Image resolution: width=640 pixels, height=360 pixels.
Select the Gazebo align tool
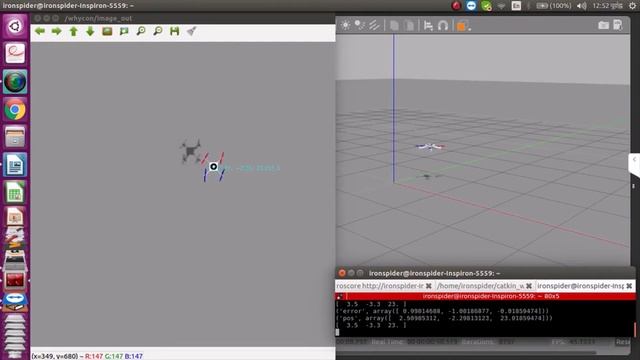pyautogui.click(x=428, y=26)
